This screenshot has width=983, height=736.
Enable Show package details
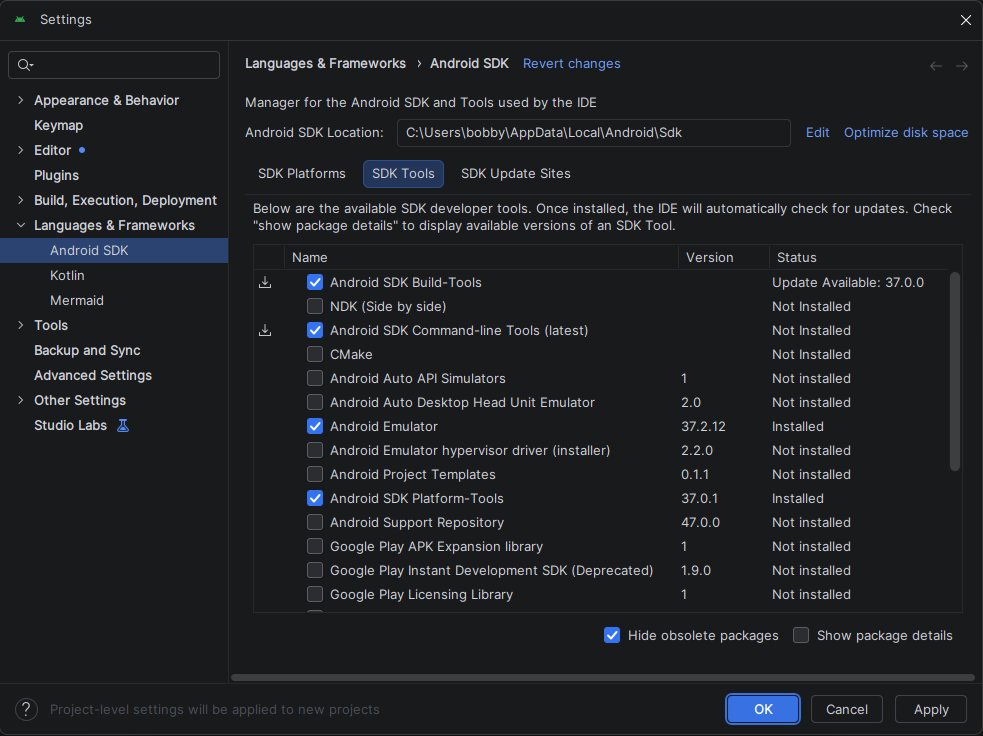(x=801, y=635)
